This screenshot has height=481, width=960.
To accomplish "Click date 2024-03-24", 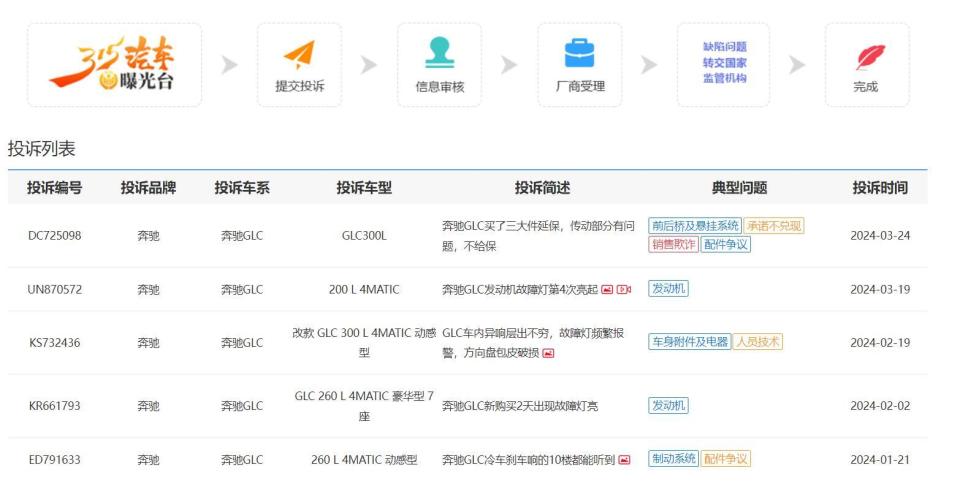I will click(880, 236).
